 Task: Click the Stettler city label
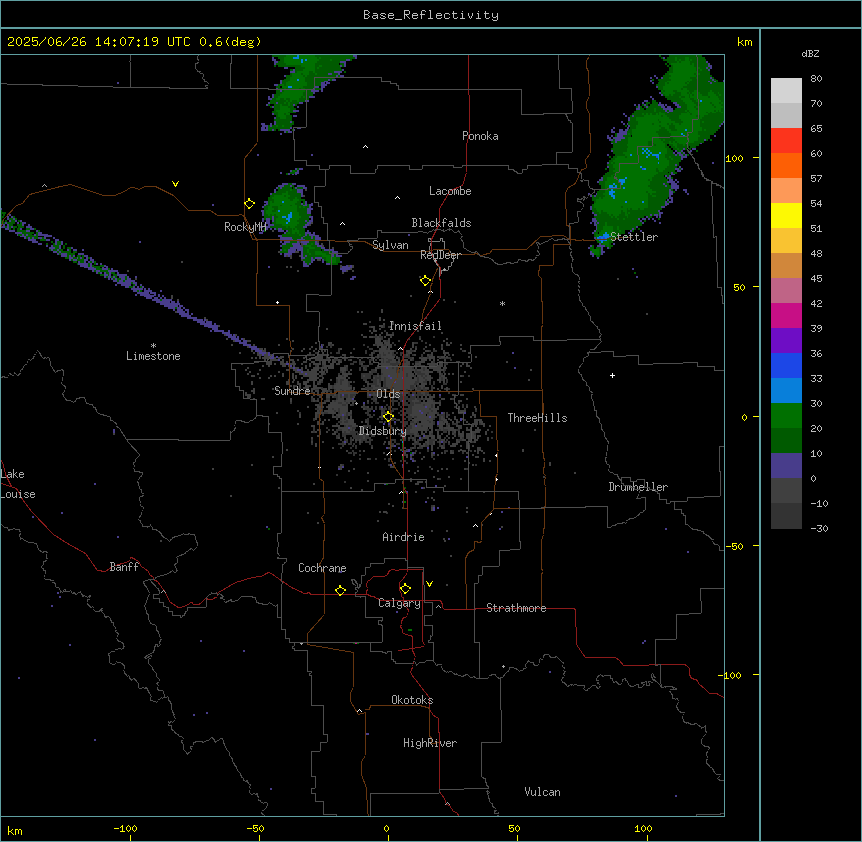[634, 237]
